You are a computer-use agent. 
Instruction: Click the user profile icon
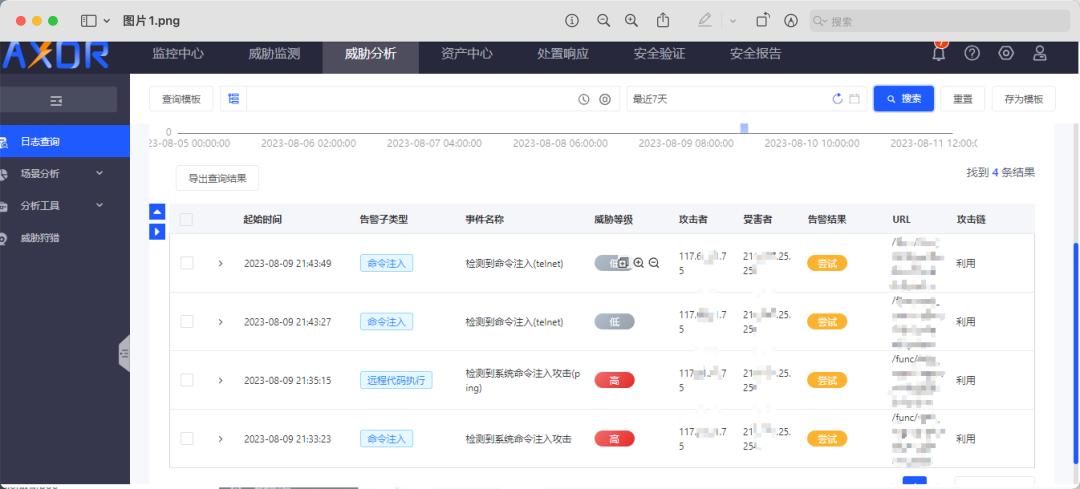[x=1040, y=54]
